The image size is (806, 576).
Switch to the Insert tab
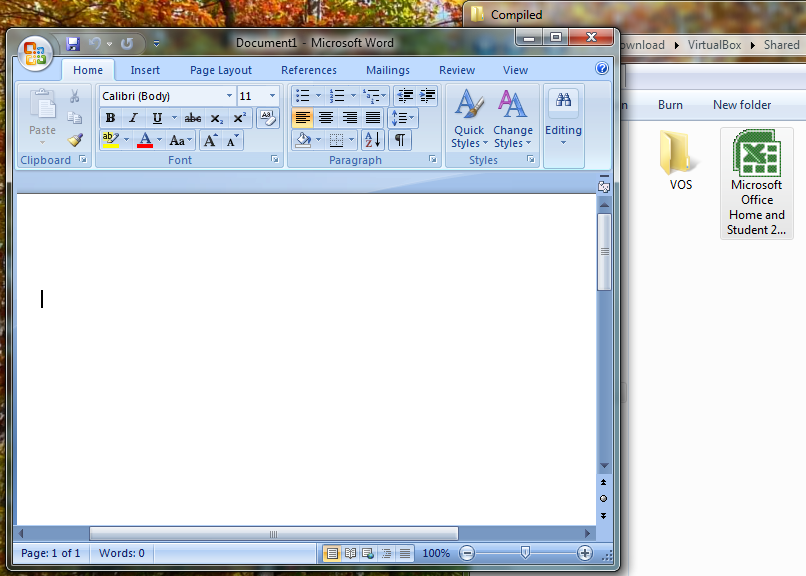tap(145, 70)
